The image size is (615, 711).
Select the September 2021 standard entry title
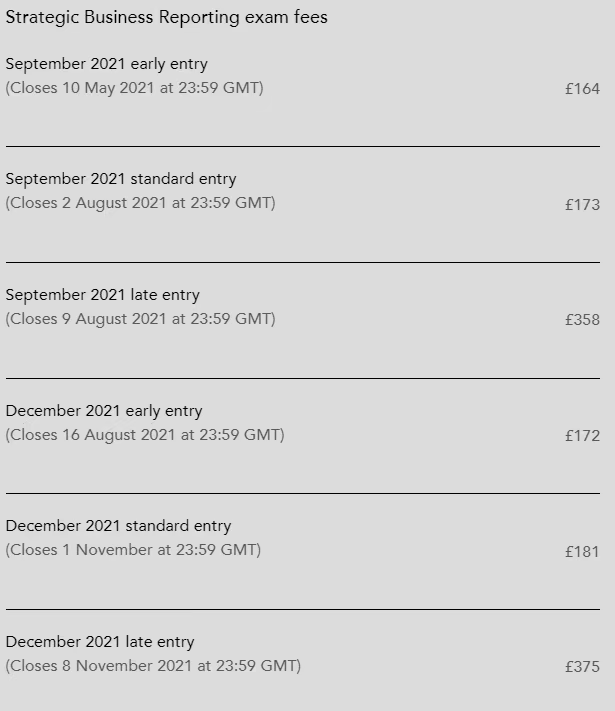[x=121, y=179]
